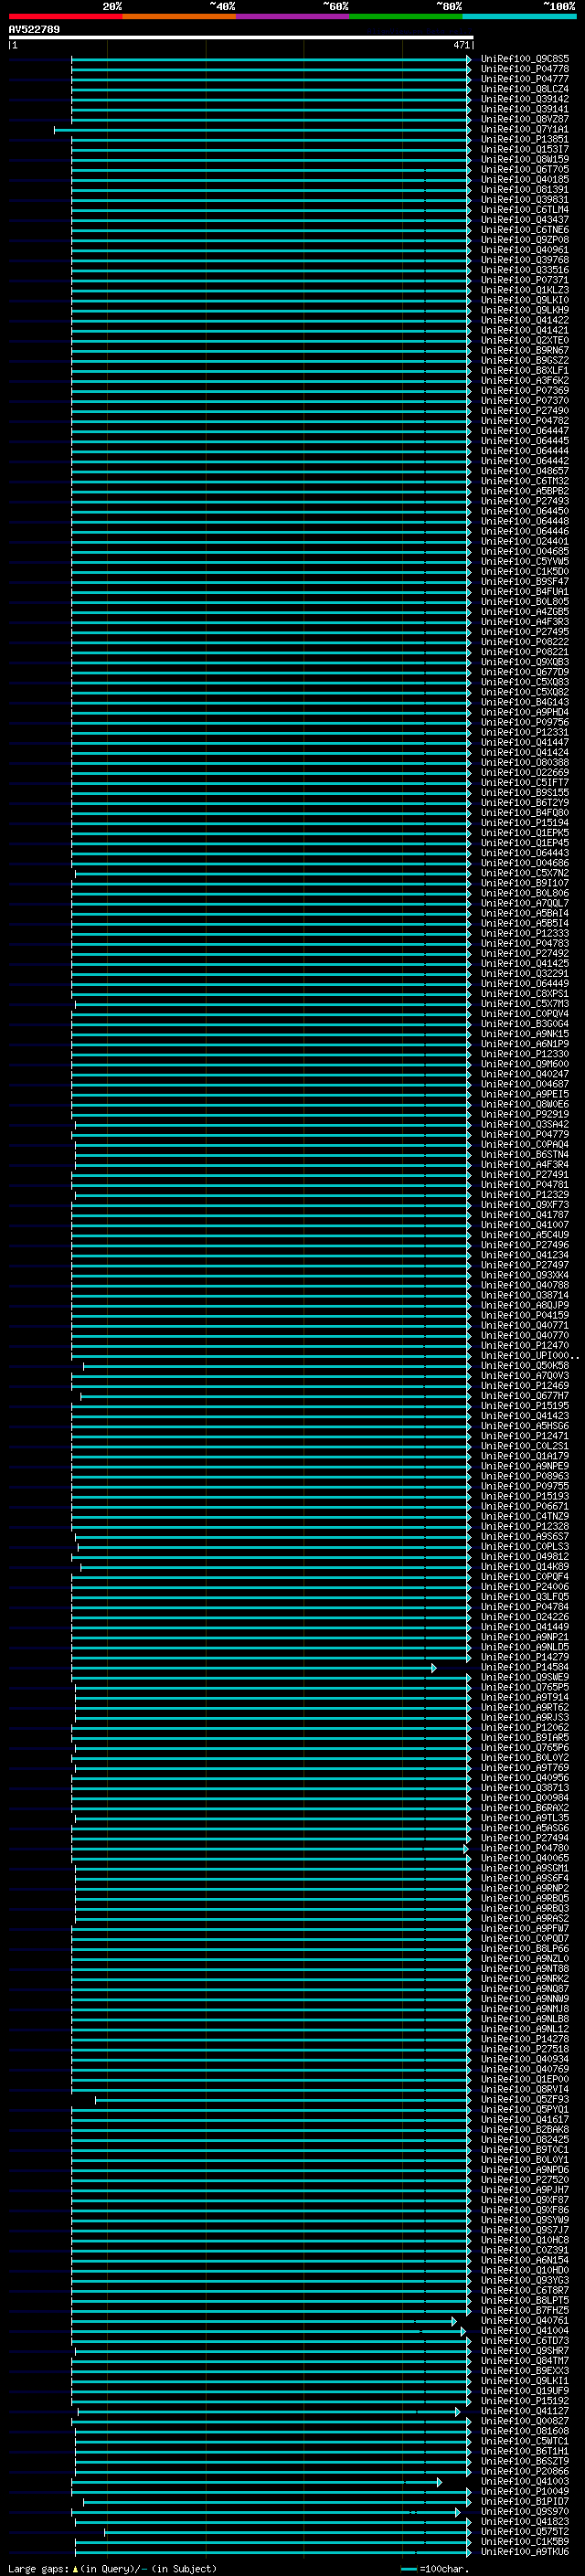Click the red 20% identity legend bar
Screen dimensions: 585x2576
pos(65,16)
